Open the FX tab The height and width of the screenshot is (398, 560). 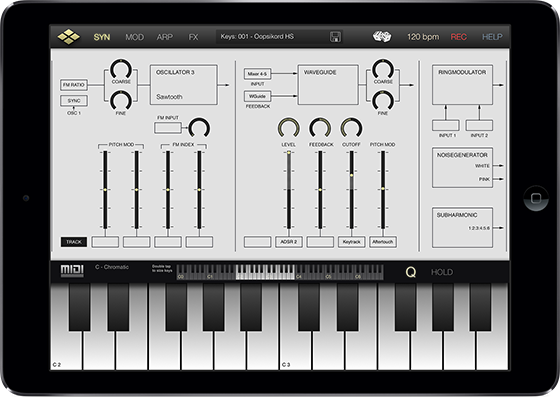click(193, 37)
